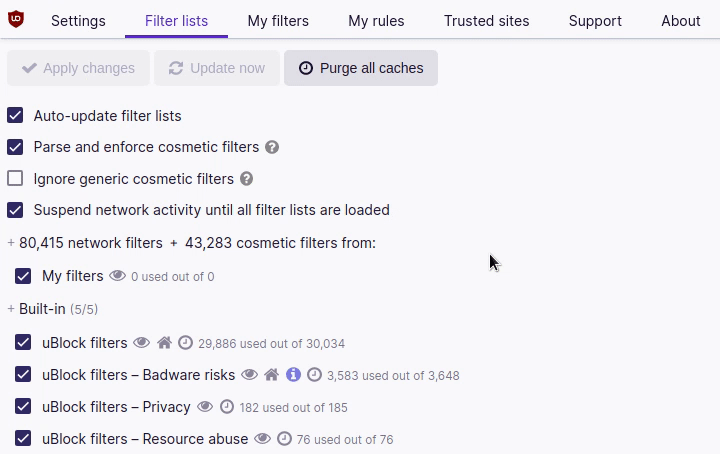The height and width of the screenshot is (454, 720).
Task: Click the Update now button
Action: click(x=217, y=68)
